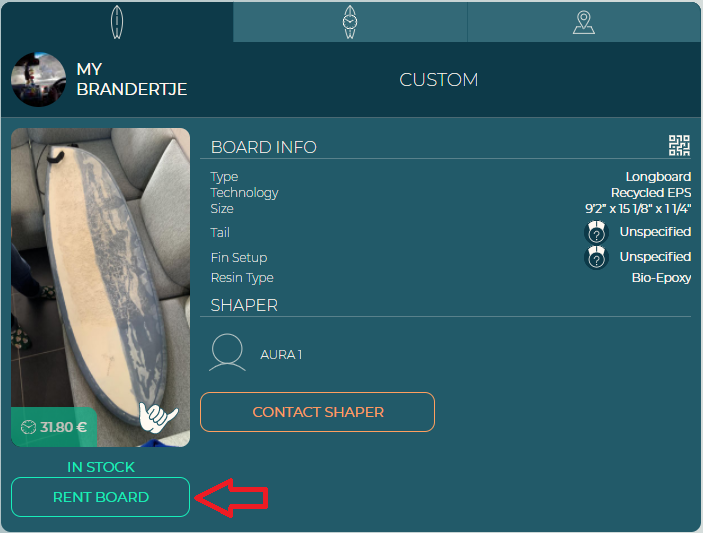This screenshot has width=703, height=533.
Task: Click the clock icon beside 31.80 € price
Action: [x=28, y=427]
